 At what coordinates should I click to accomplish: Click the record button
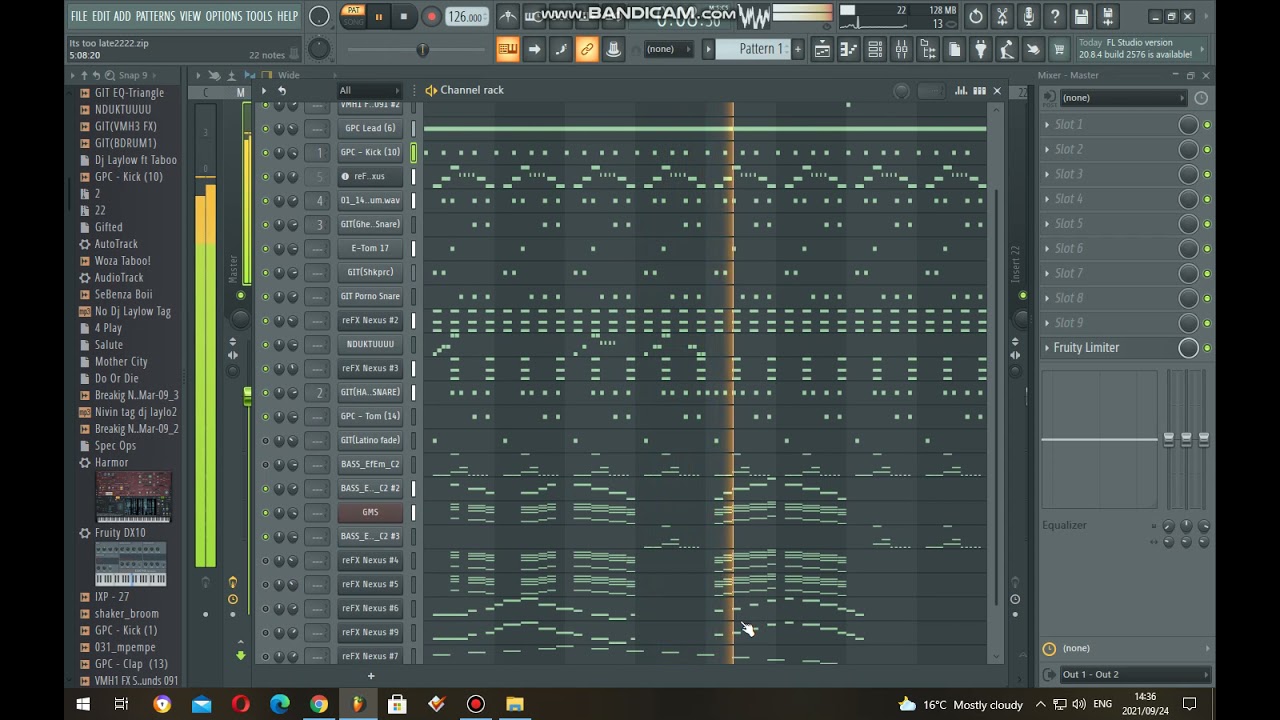click(x=432, y=17)
